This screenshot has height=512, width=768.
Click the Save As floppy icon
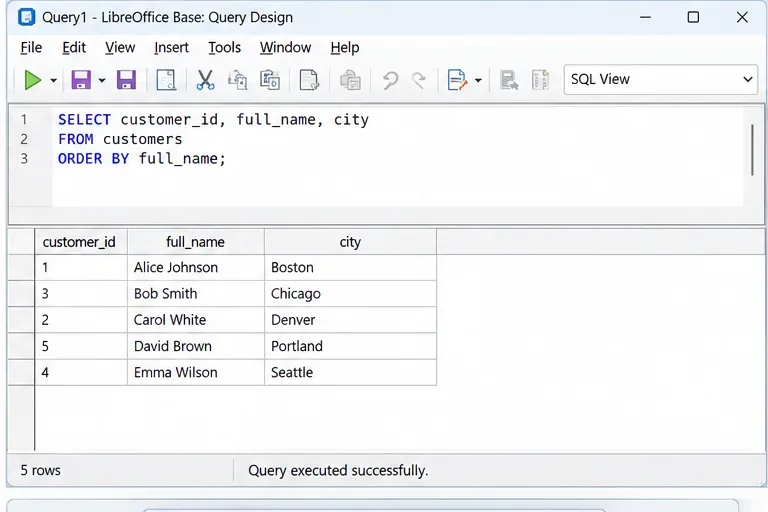pos(126,80)
